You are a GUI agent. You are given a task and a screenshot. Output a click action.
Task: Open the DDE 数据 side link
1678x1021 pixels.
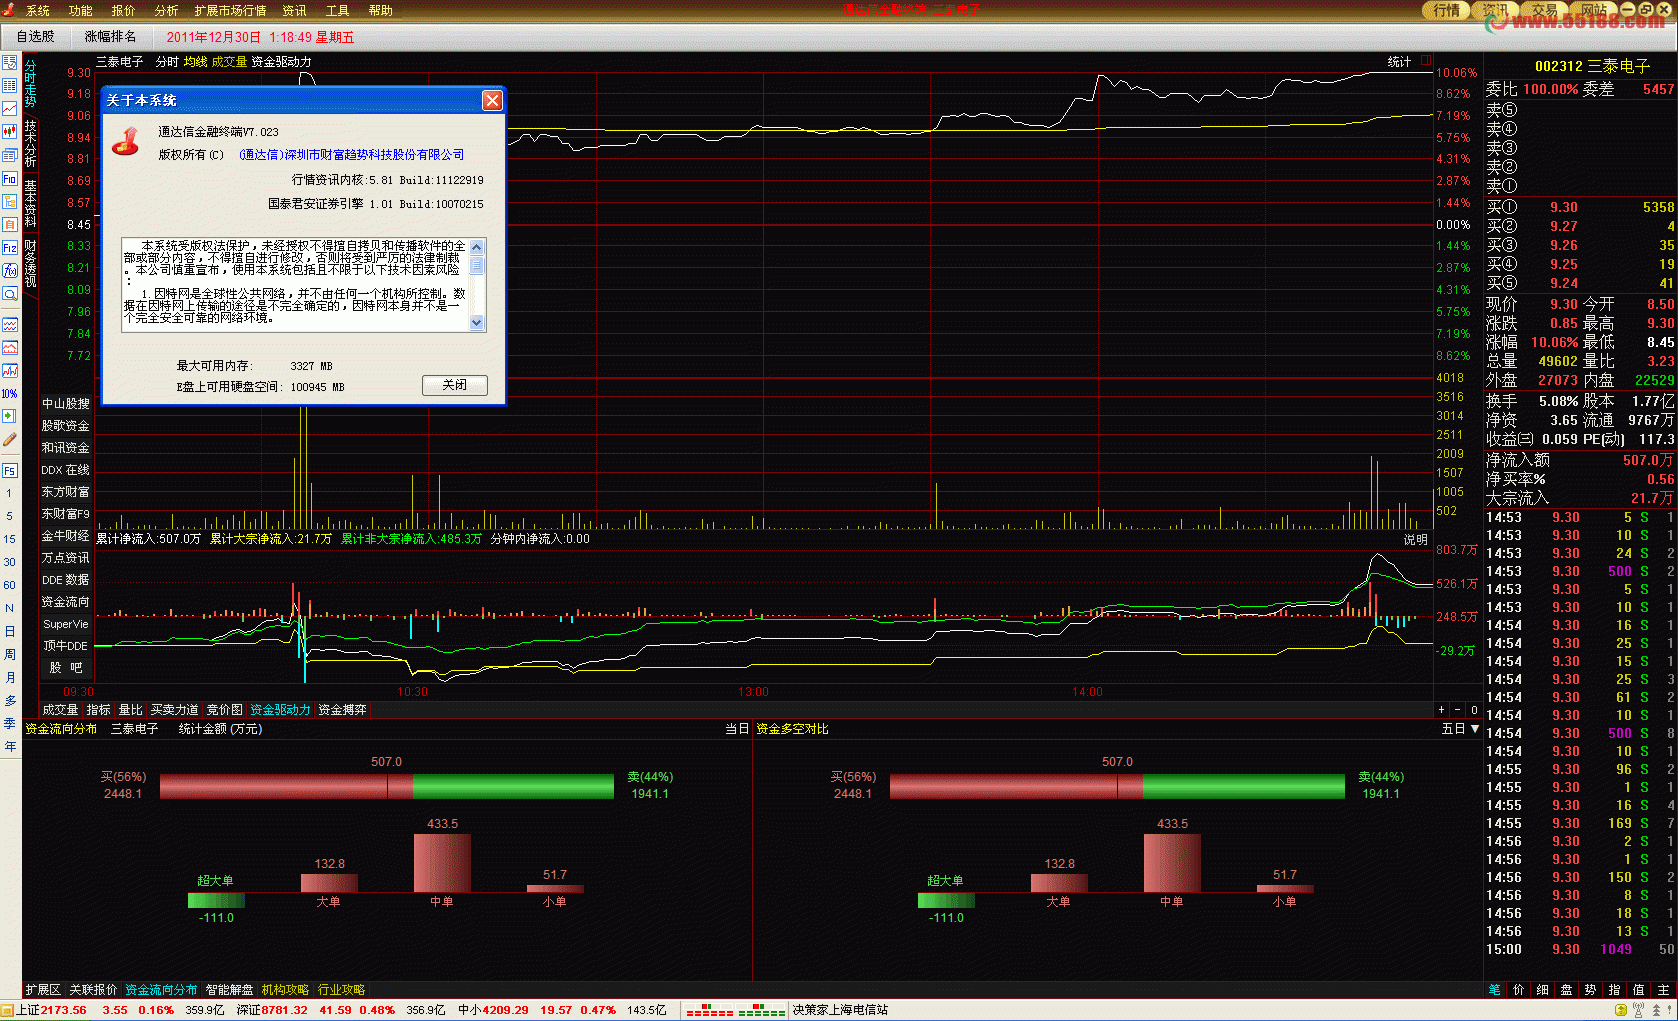tap(66, 580)
